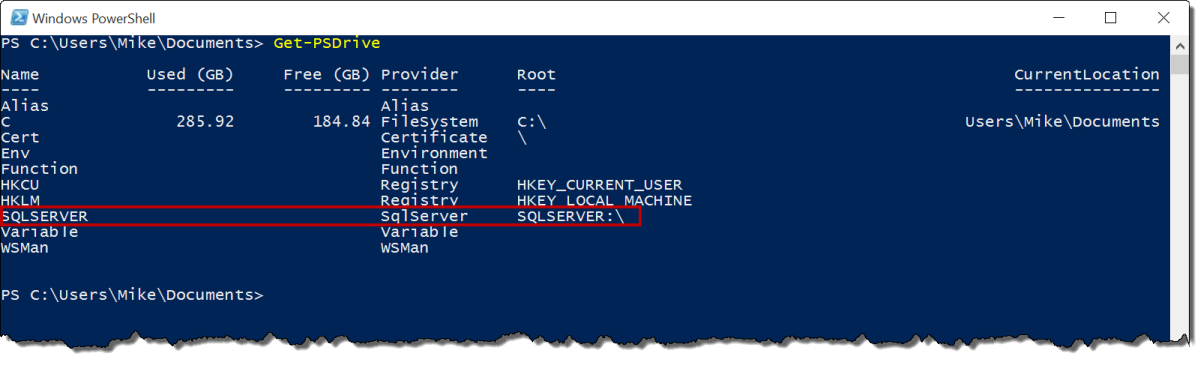Image resolution: width=1202 pixels, height=365 pixels.
Task: Click the Used (GB) column header
Action: (x=190, y=75)
